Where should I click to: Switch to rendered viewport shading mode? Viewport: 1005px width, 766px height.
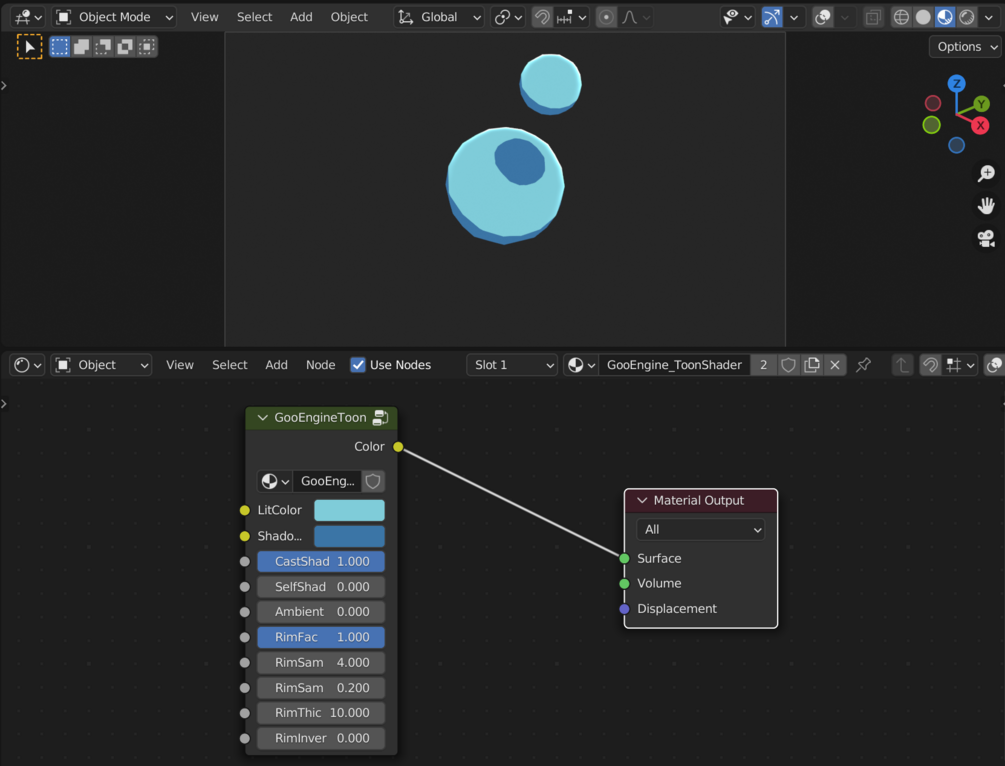pos(967,17)
